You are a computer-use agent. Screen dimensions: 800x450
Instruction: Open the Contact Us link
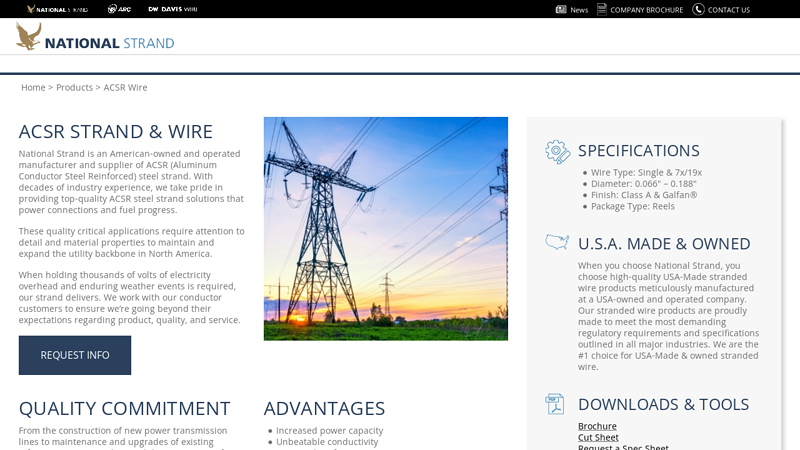click(729, 10)
